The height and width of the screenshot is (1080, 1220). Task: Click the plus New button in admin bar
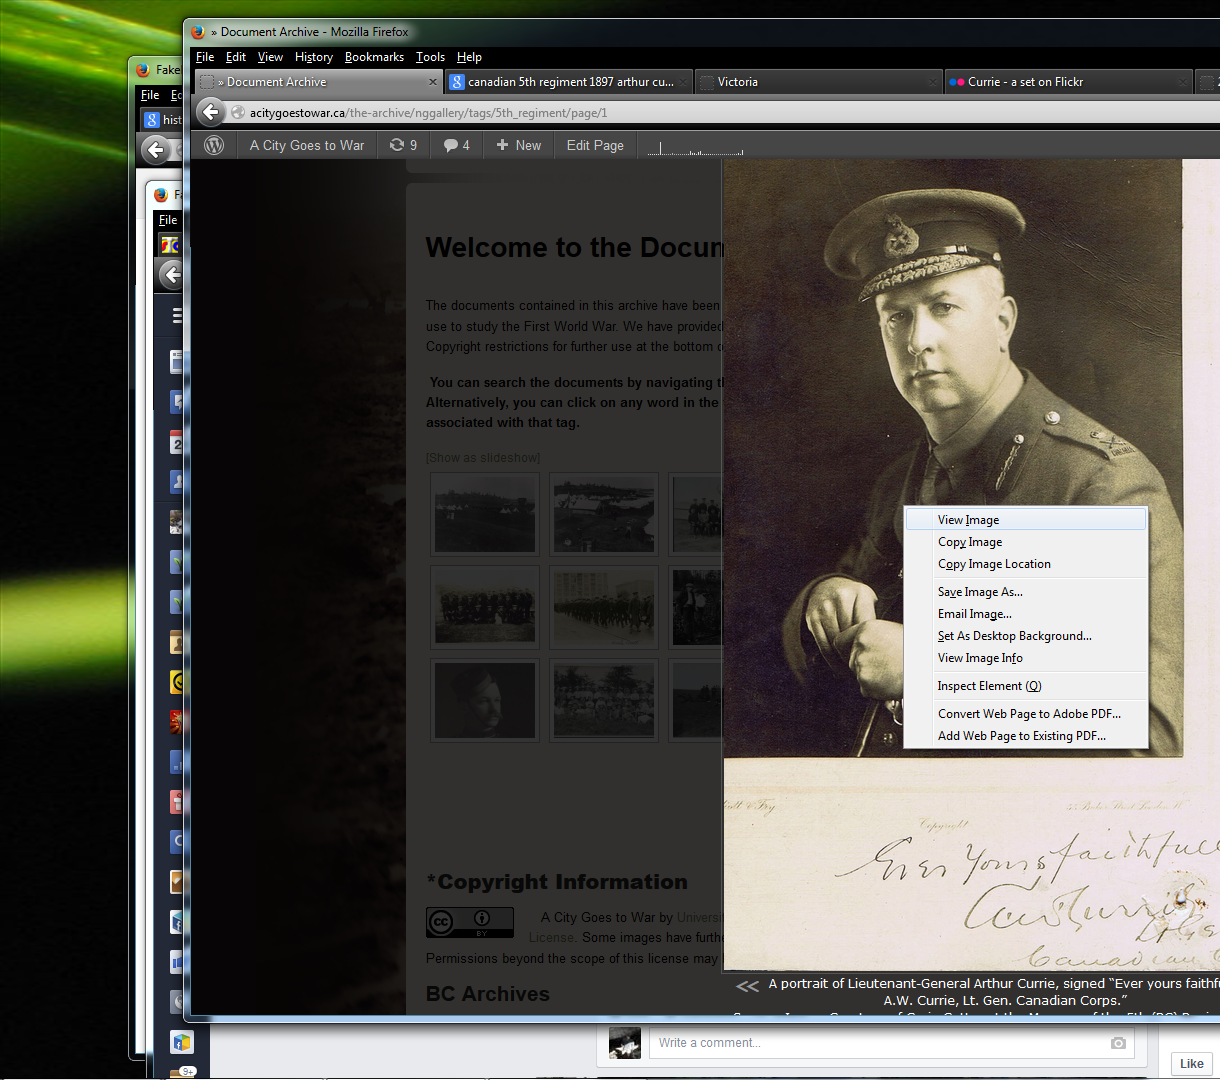pos(519,145)
